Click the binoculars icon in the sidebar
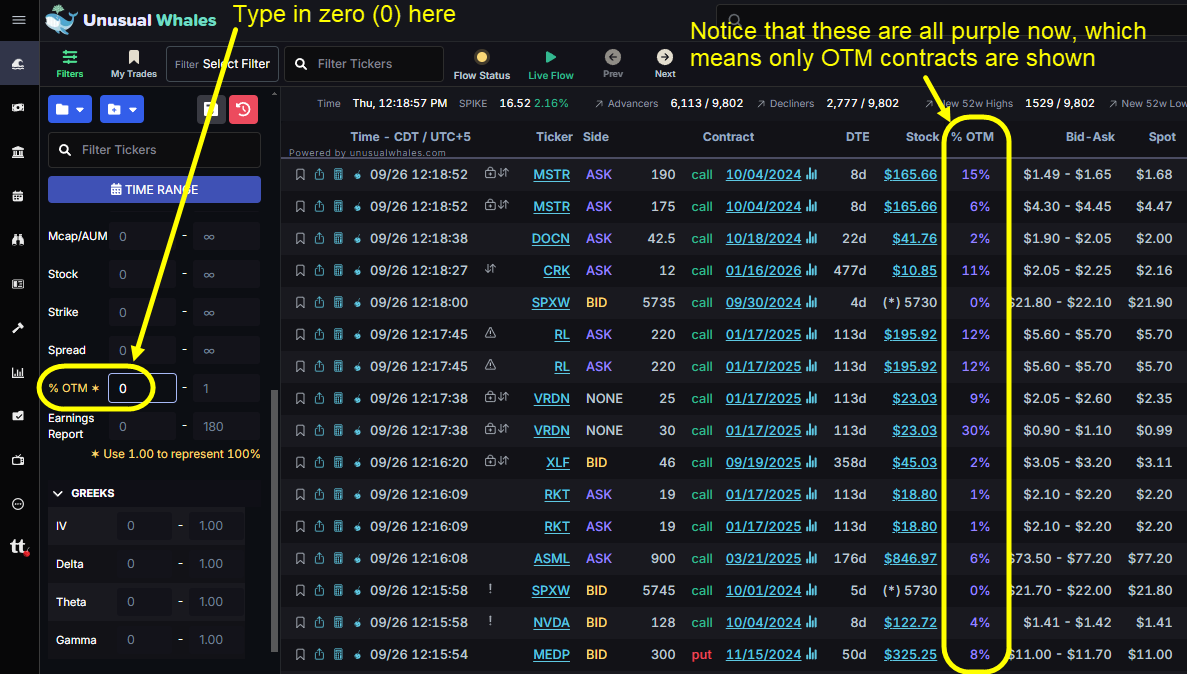This screenshot has width=1187, height=674. coord(18,240)
